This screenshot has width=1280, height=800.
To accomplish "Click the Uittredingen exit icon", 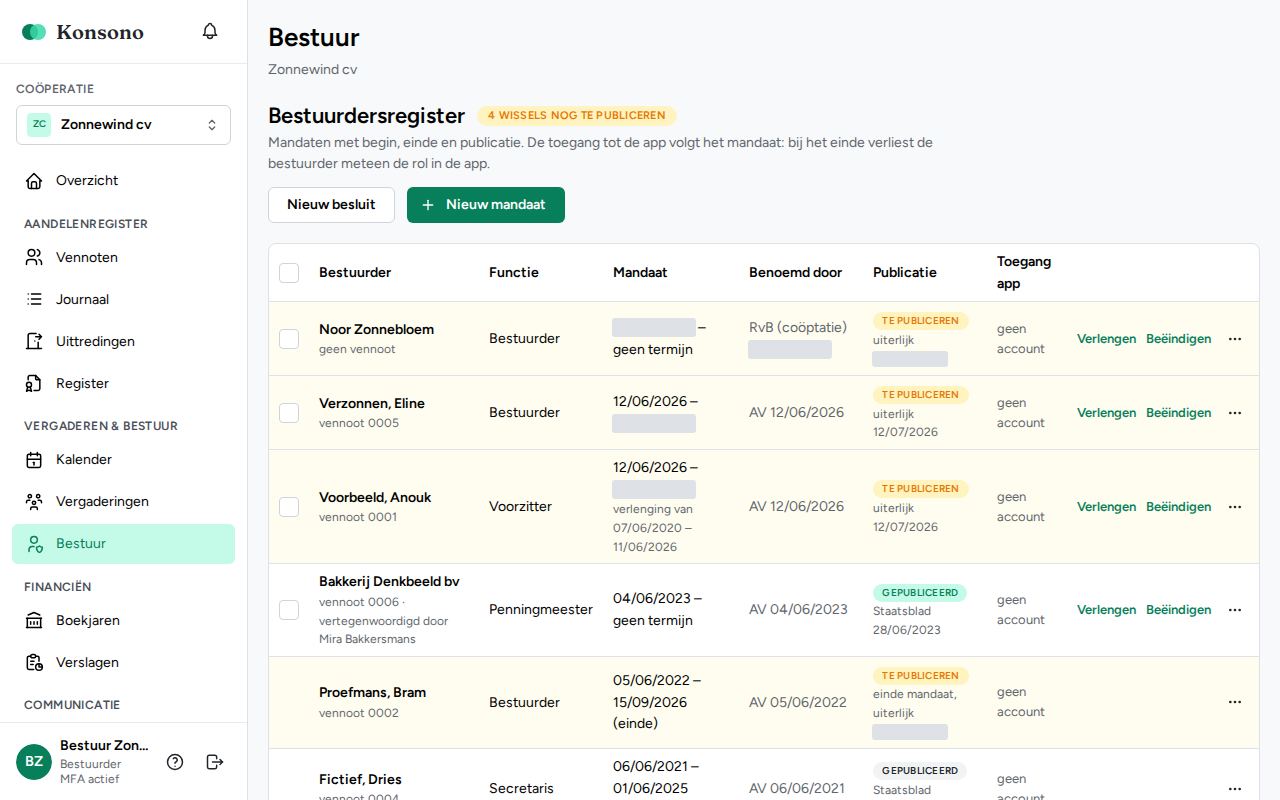I will tap(34, 342).
